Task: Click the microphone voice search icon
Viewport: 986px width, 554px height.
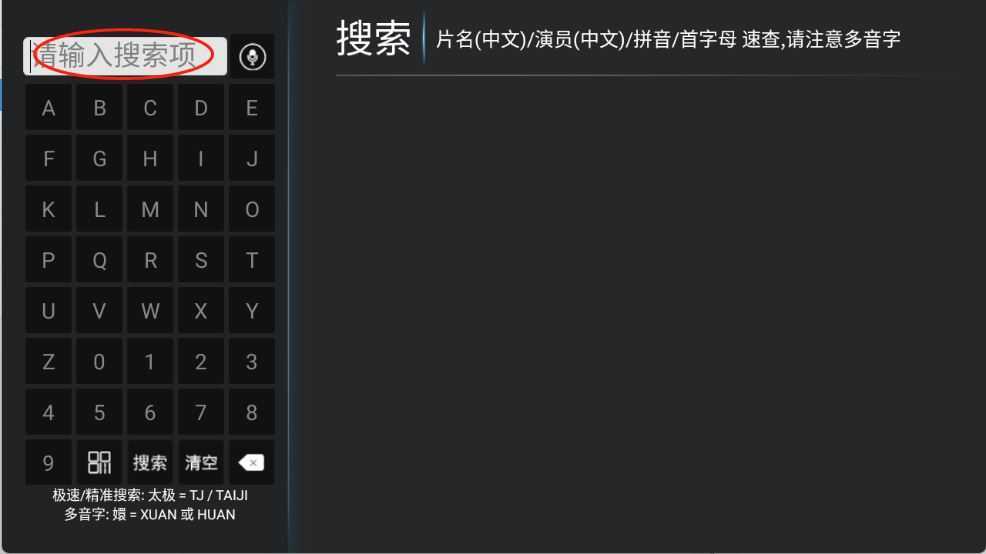Action: pos(252,57)
